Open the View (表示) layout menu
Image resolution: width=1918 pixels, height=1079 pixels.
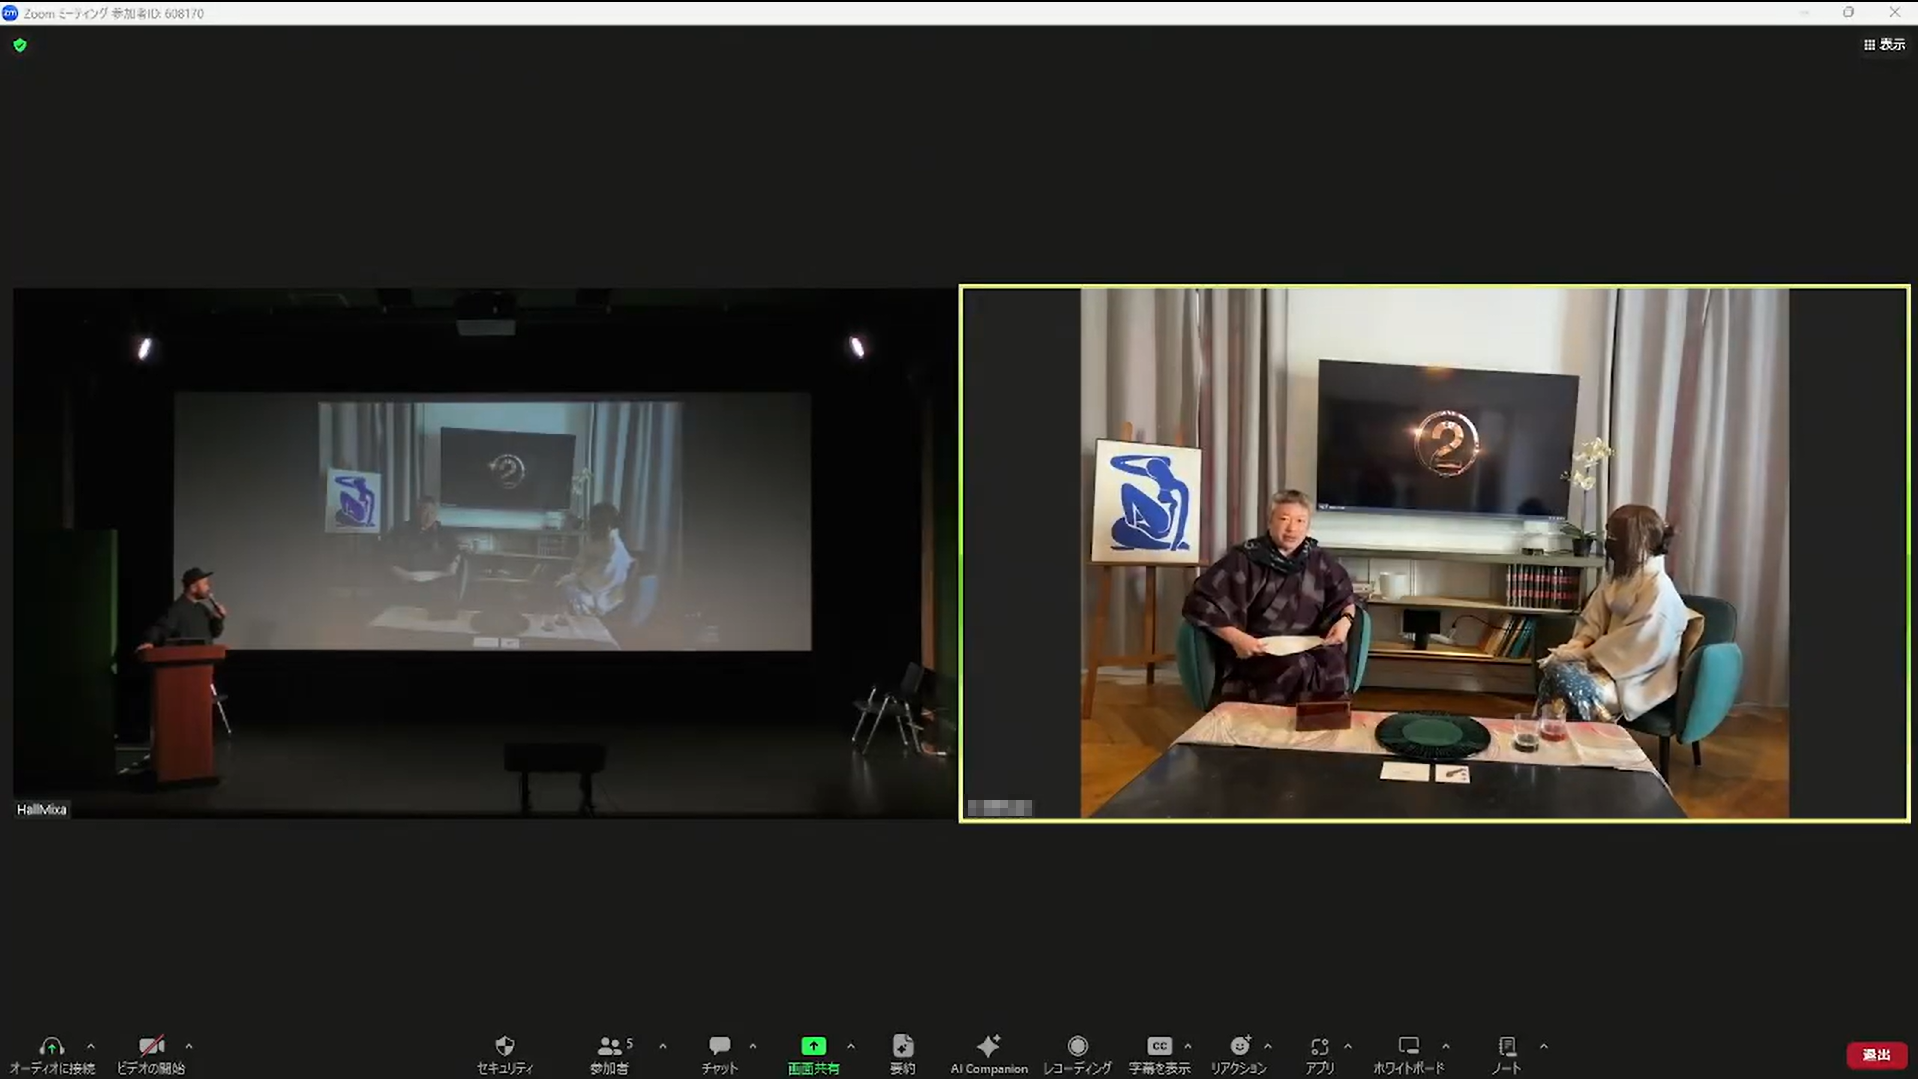click(x=1884, y=45)
